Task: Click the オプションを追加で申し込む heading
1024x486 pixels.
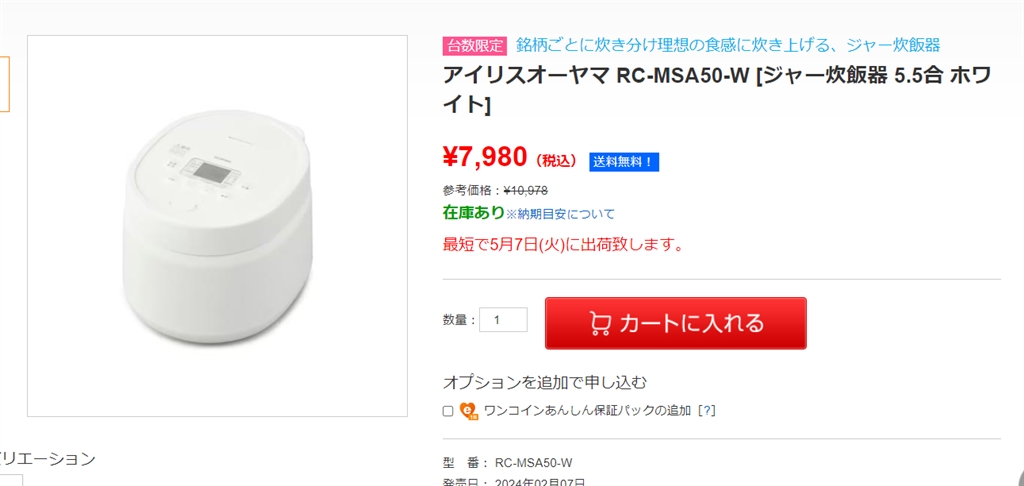Action: [545, 382]
